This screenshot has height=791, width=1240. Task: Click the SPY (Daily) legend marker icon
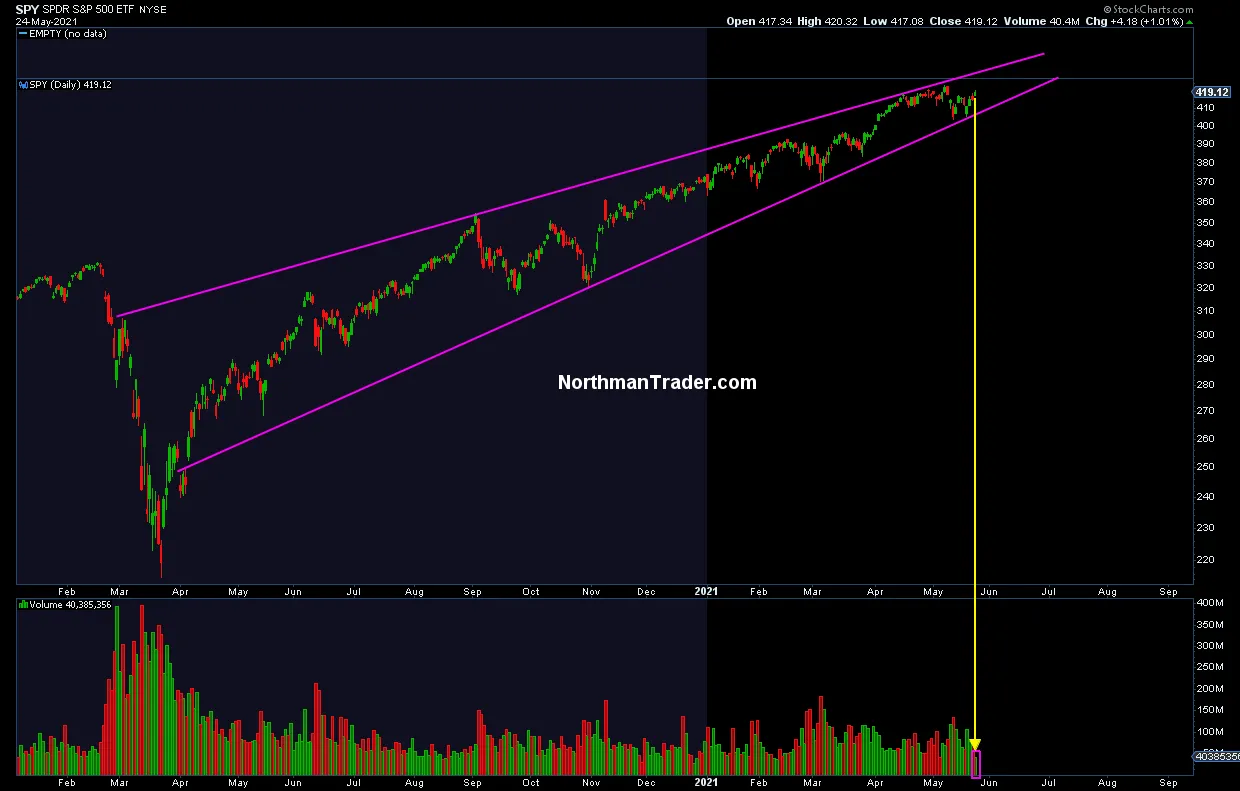click(24, 85)
